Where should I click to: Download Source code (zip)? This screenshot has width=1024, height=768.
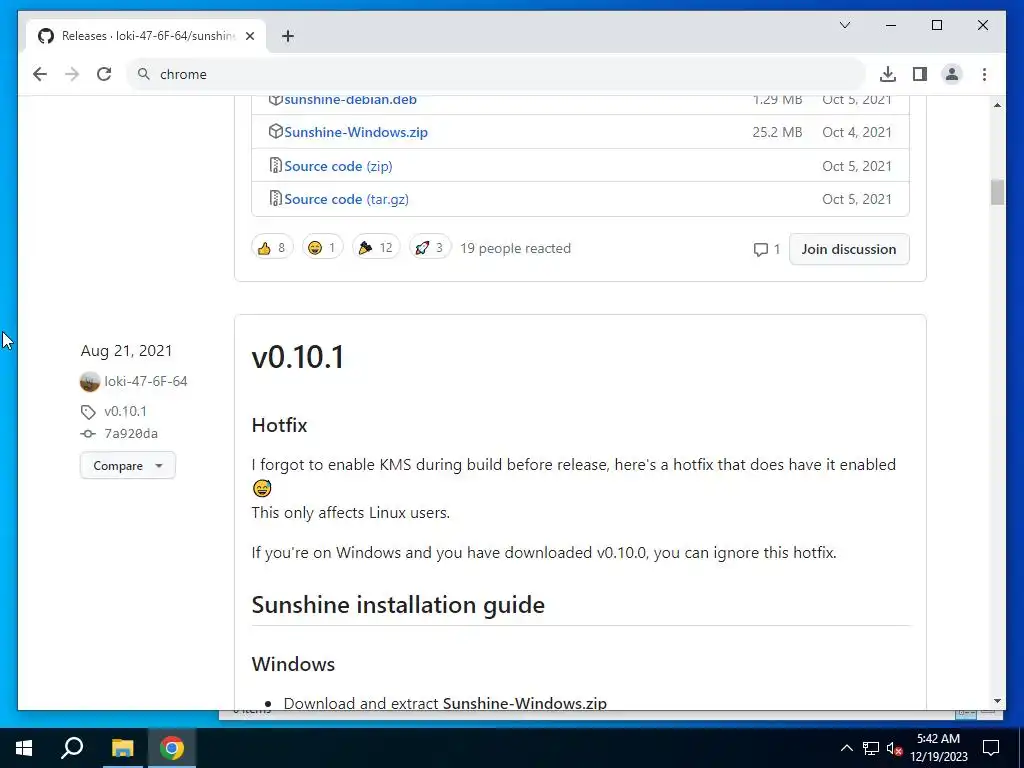click(338, 166)
